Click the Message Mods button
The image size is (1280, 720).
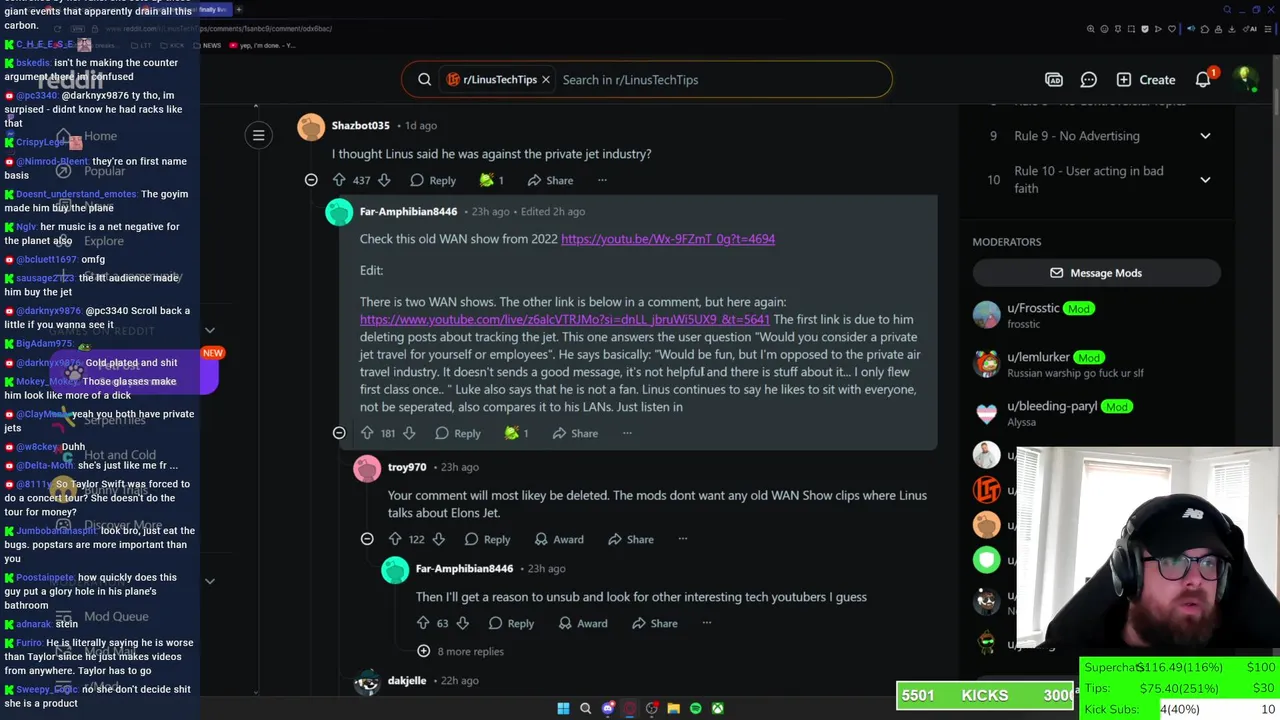pyautogui.click(x=1096, y=273)
